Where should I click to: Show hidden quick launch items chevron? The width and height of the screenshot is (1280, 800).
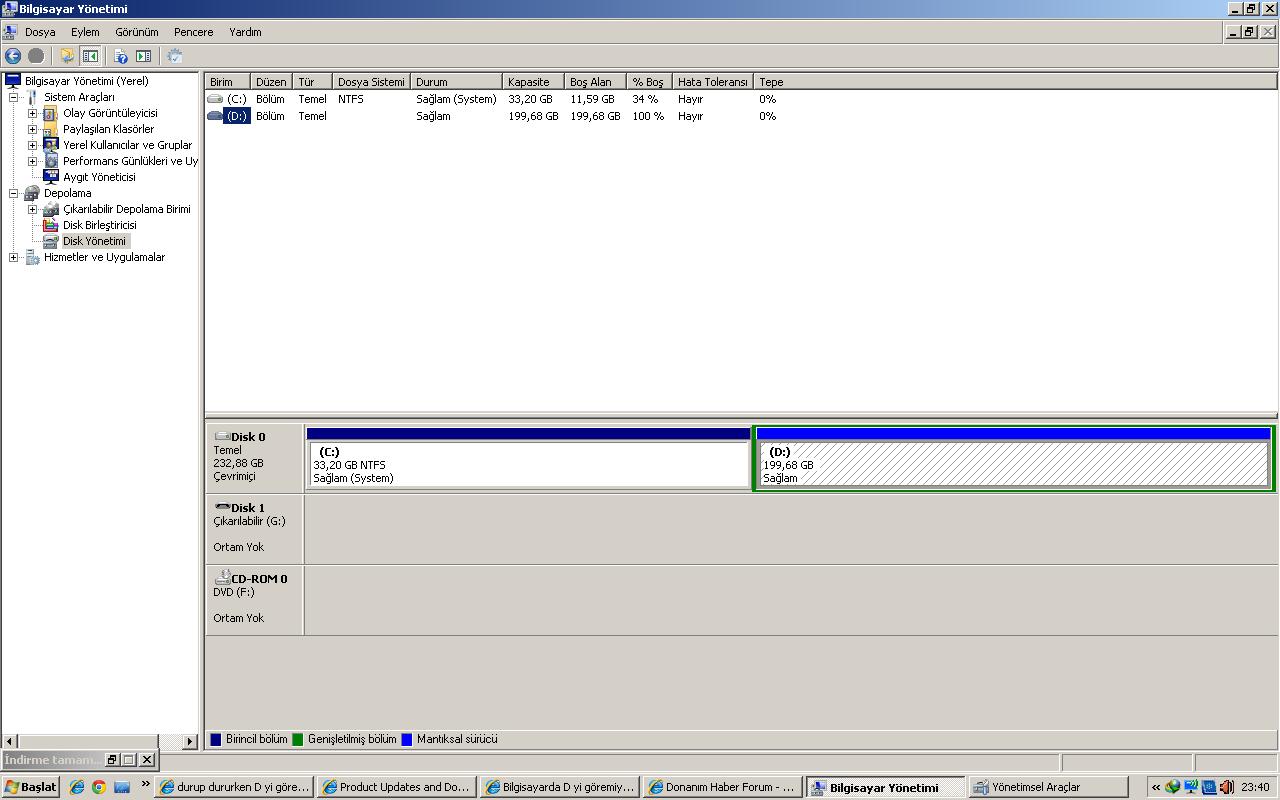point(145,785)
